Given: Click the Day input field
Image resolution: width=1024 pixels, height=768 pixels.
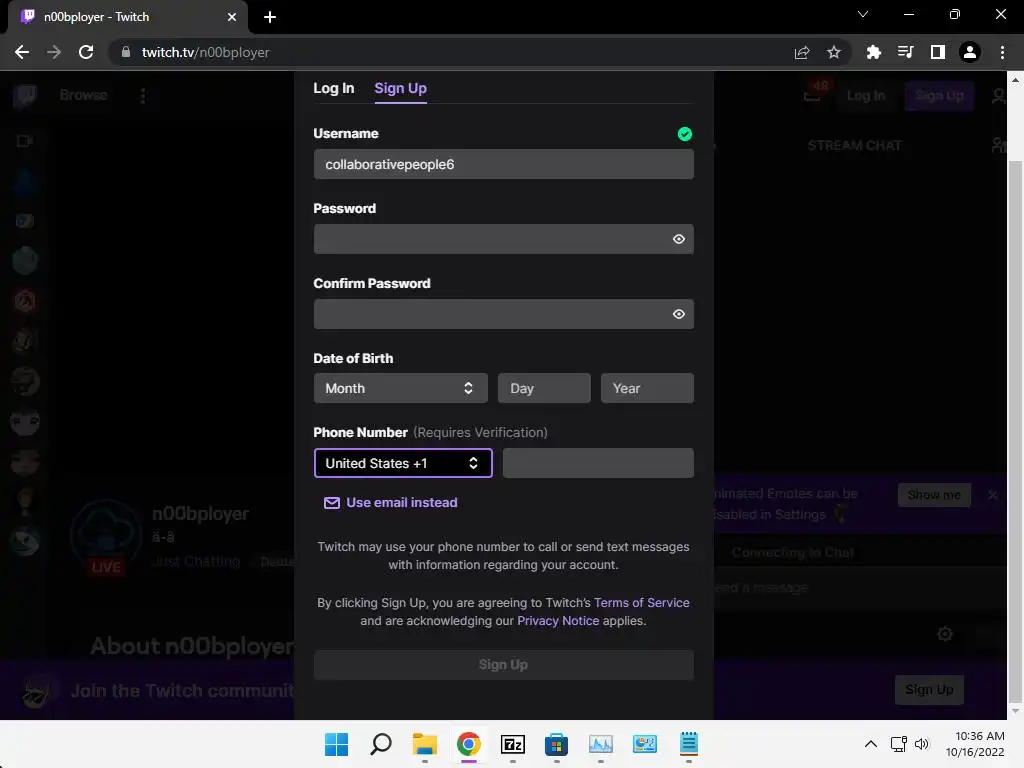Looking at the screenshot, I should tap(544, 388).
